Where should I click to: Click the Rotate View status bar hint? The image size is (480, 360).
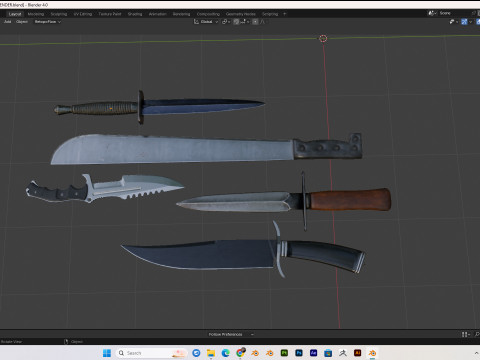(11, 342)
